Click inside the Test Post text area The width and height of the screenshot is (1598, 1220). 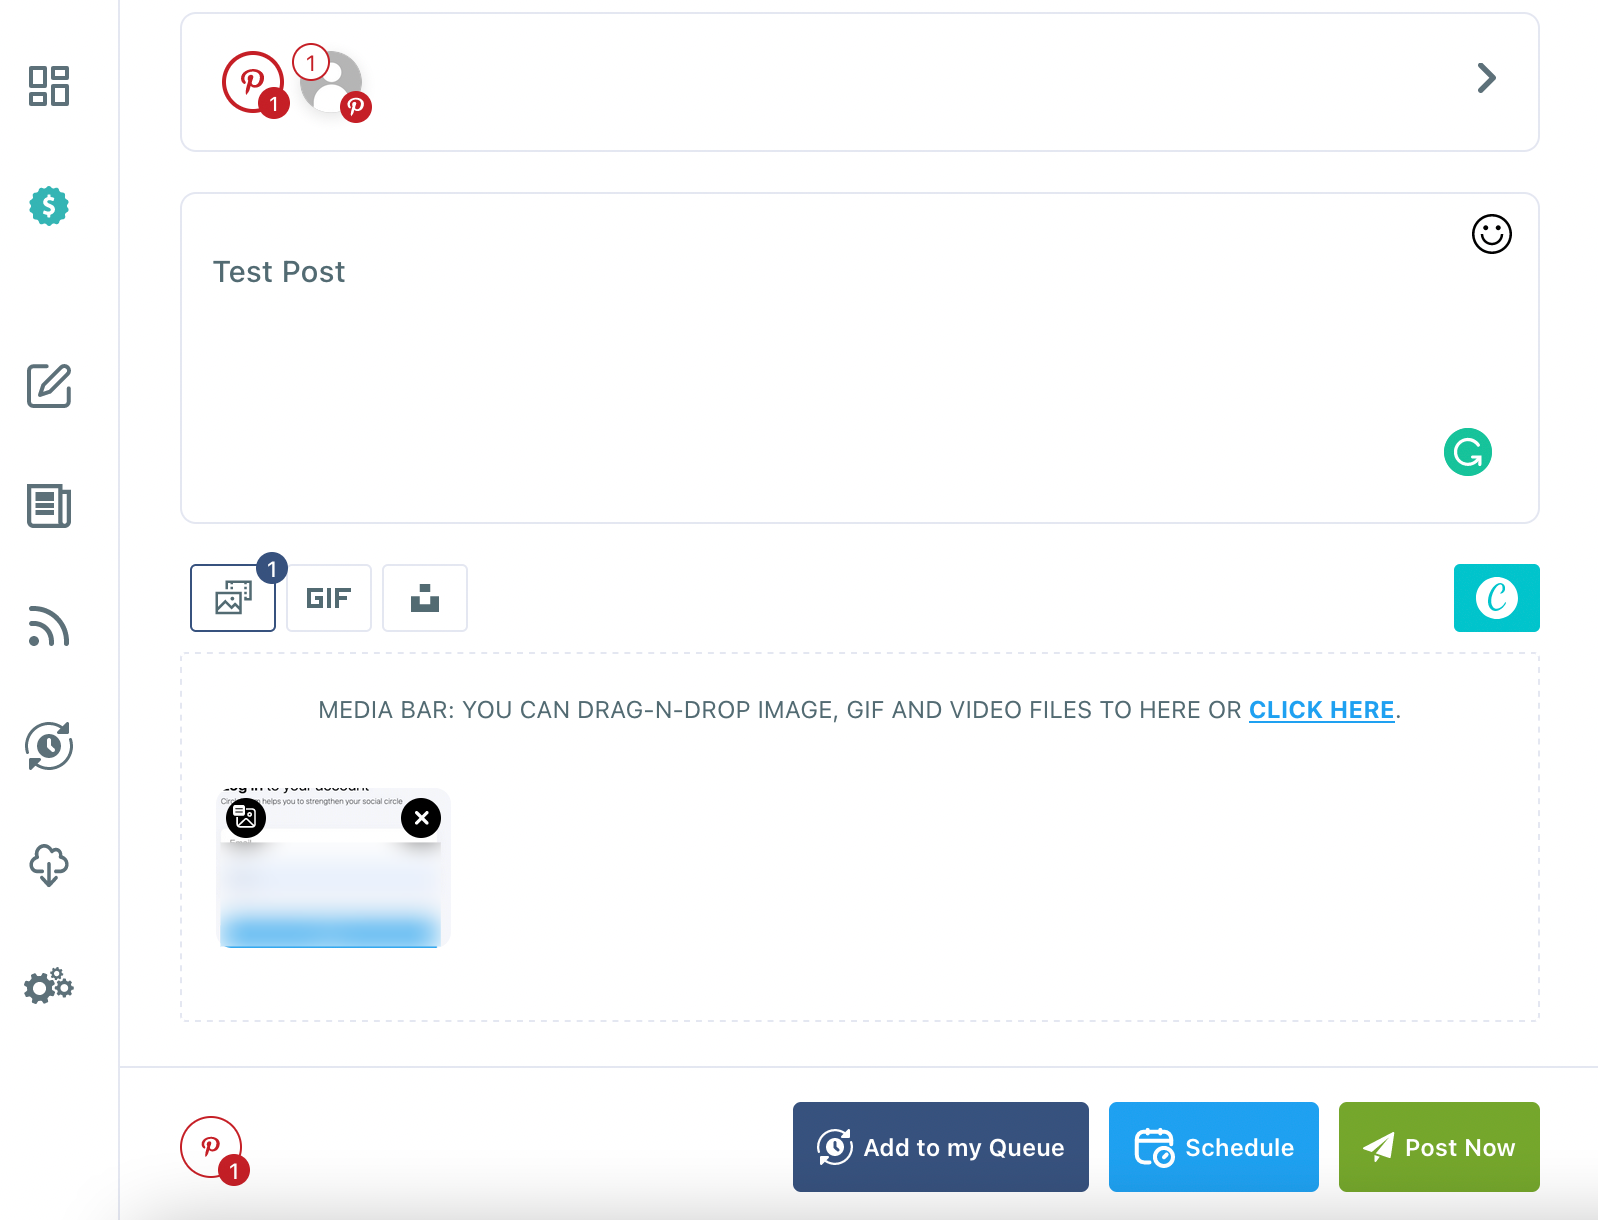(x=859, y=358)
